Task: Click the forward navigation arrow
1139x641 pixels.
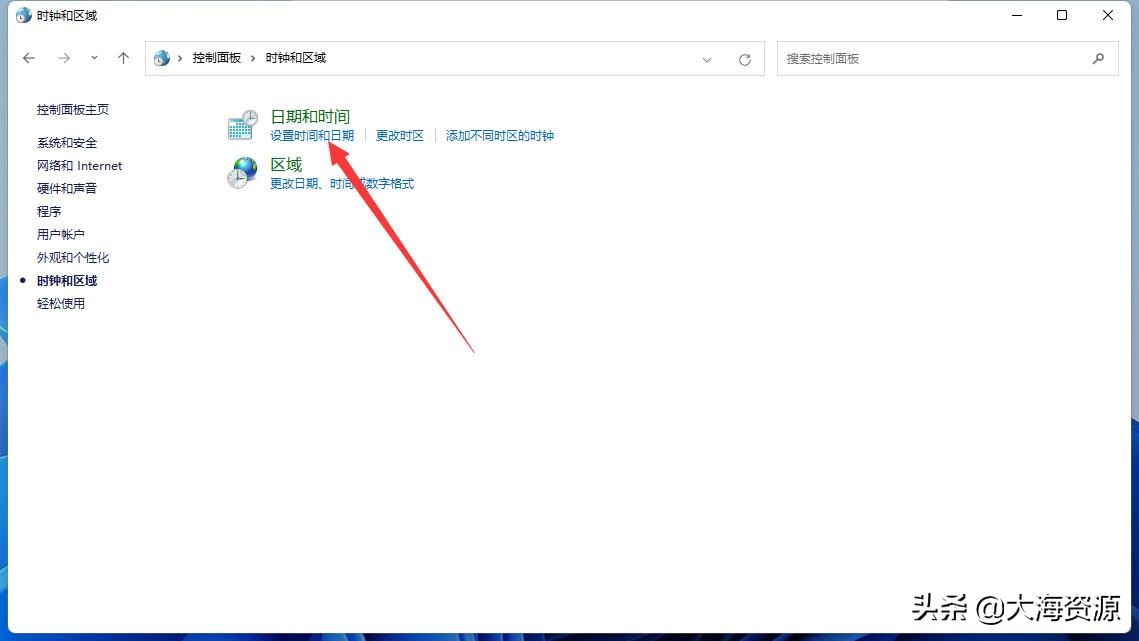Action: click(x=62, y=58)
